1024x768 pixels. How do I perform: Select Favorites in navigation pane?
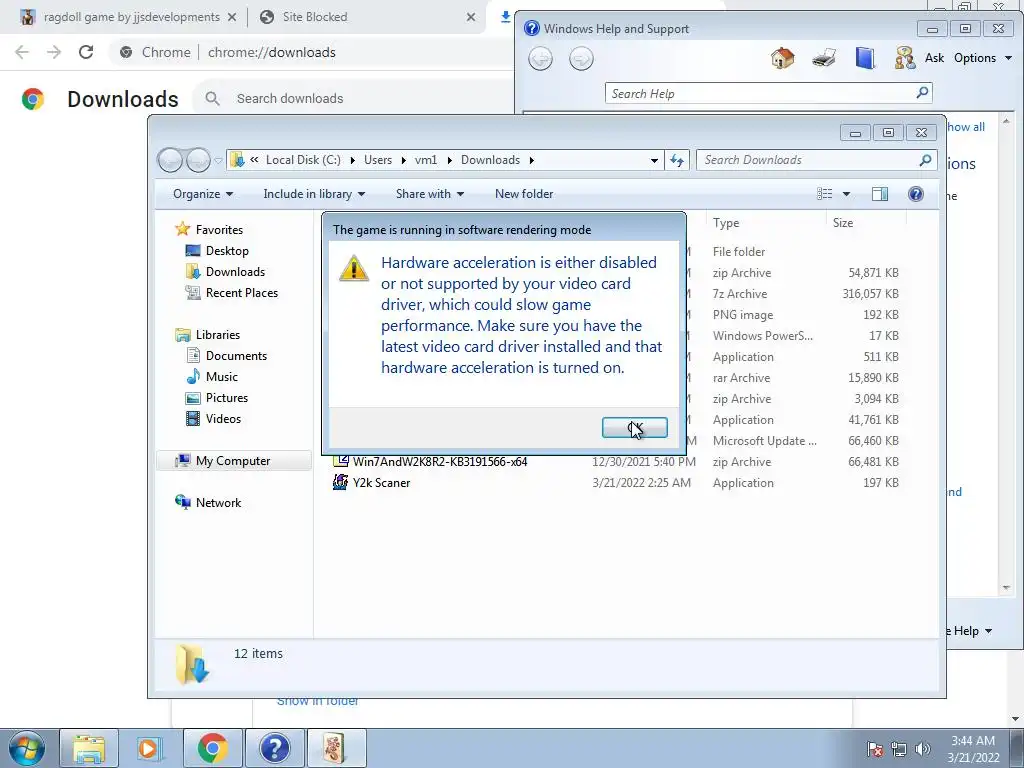point(219,230)
